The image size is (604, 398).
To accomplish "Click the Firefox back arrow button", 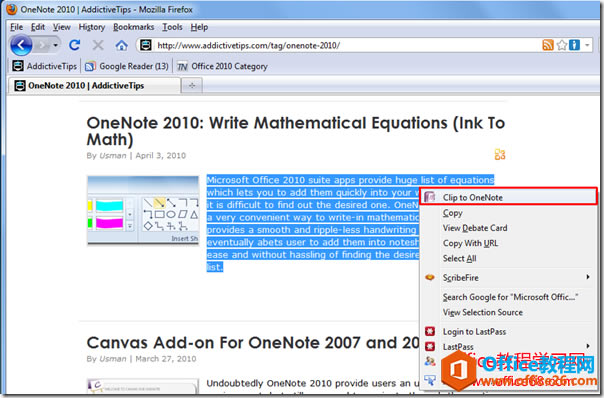I will 21,45.
